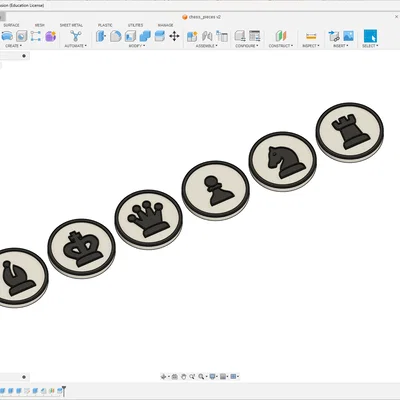Click the configuration table icon in Configure
Image resolution: width=400 pixels, height=400 pixels.
pyautogui.click(x=254, y=36)
